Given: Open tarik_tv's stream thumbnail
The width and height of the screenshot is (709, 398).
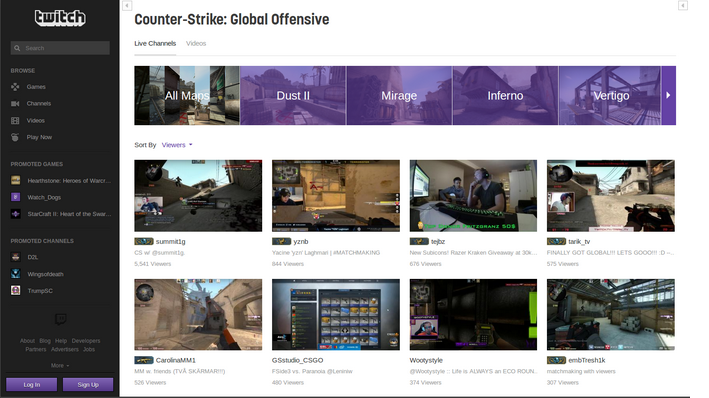Looking at the screenshot, I should click(x=611, y=195).
